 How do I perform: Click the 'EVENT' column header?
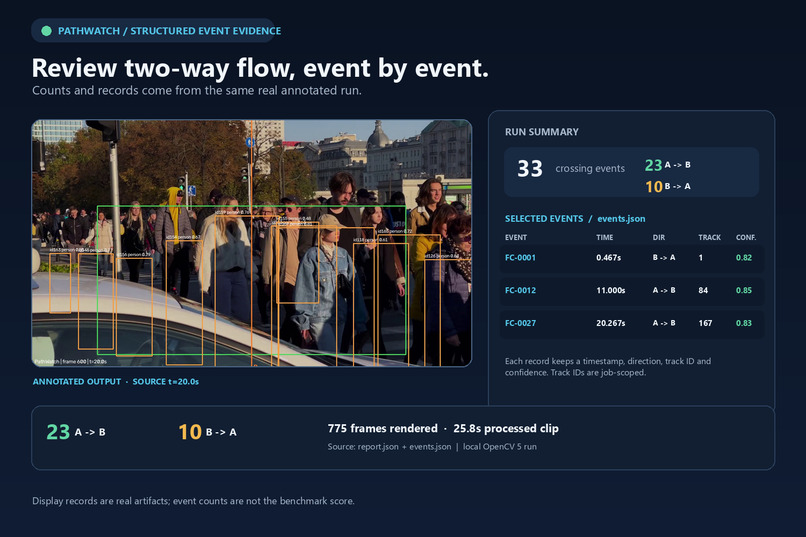pyautogui.click(x=516, y=237)
